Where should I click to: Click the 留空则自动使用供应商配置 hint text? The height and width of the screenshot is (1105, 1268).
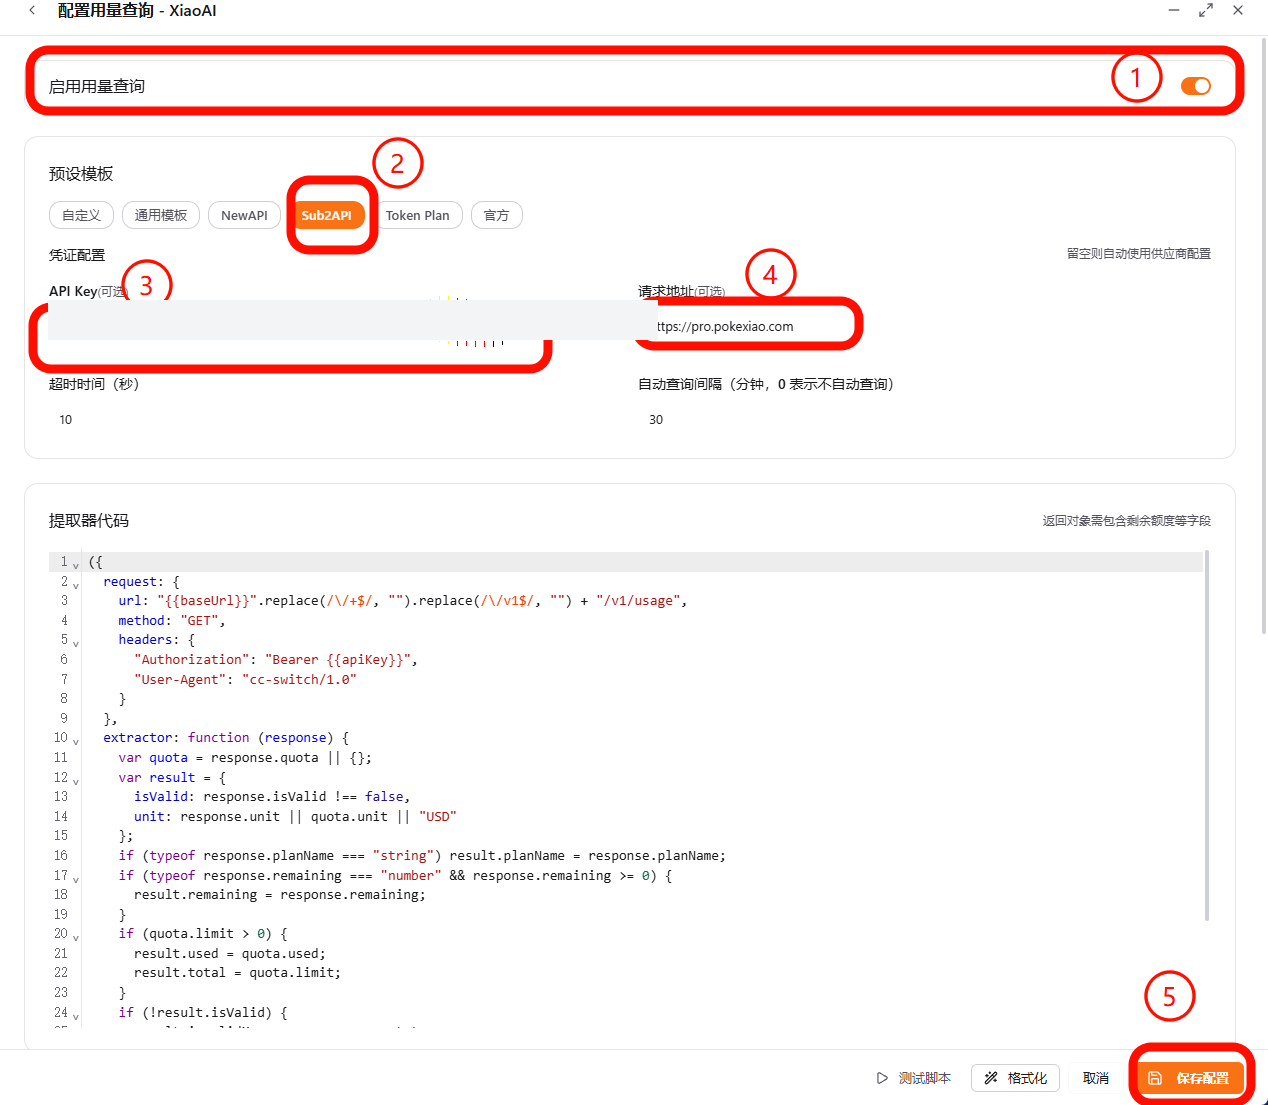pos(1139,254)
